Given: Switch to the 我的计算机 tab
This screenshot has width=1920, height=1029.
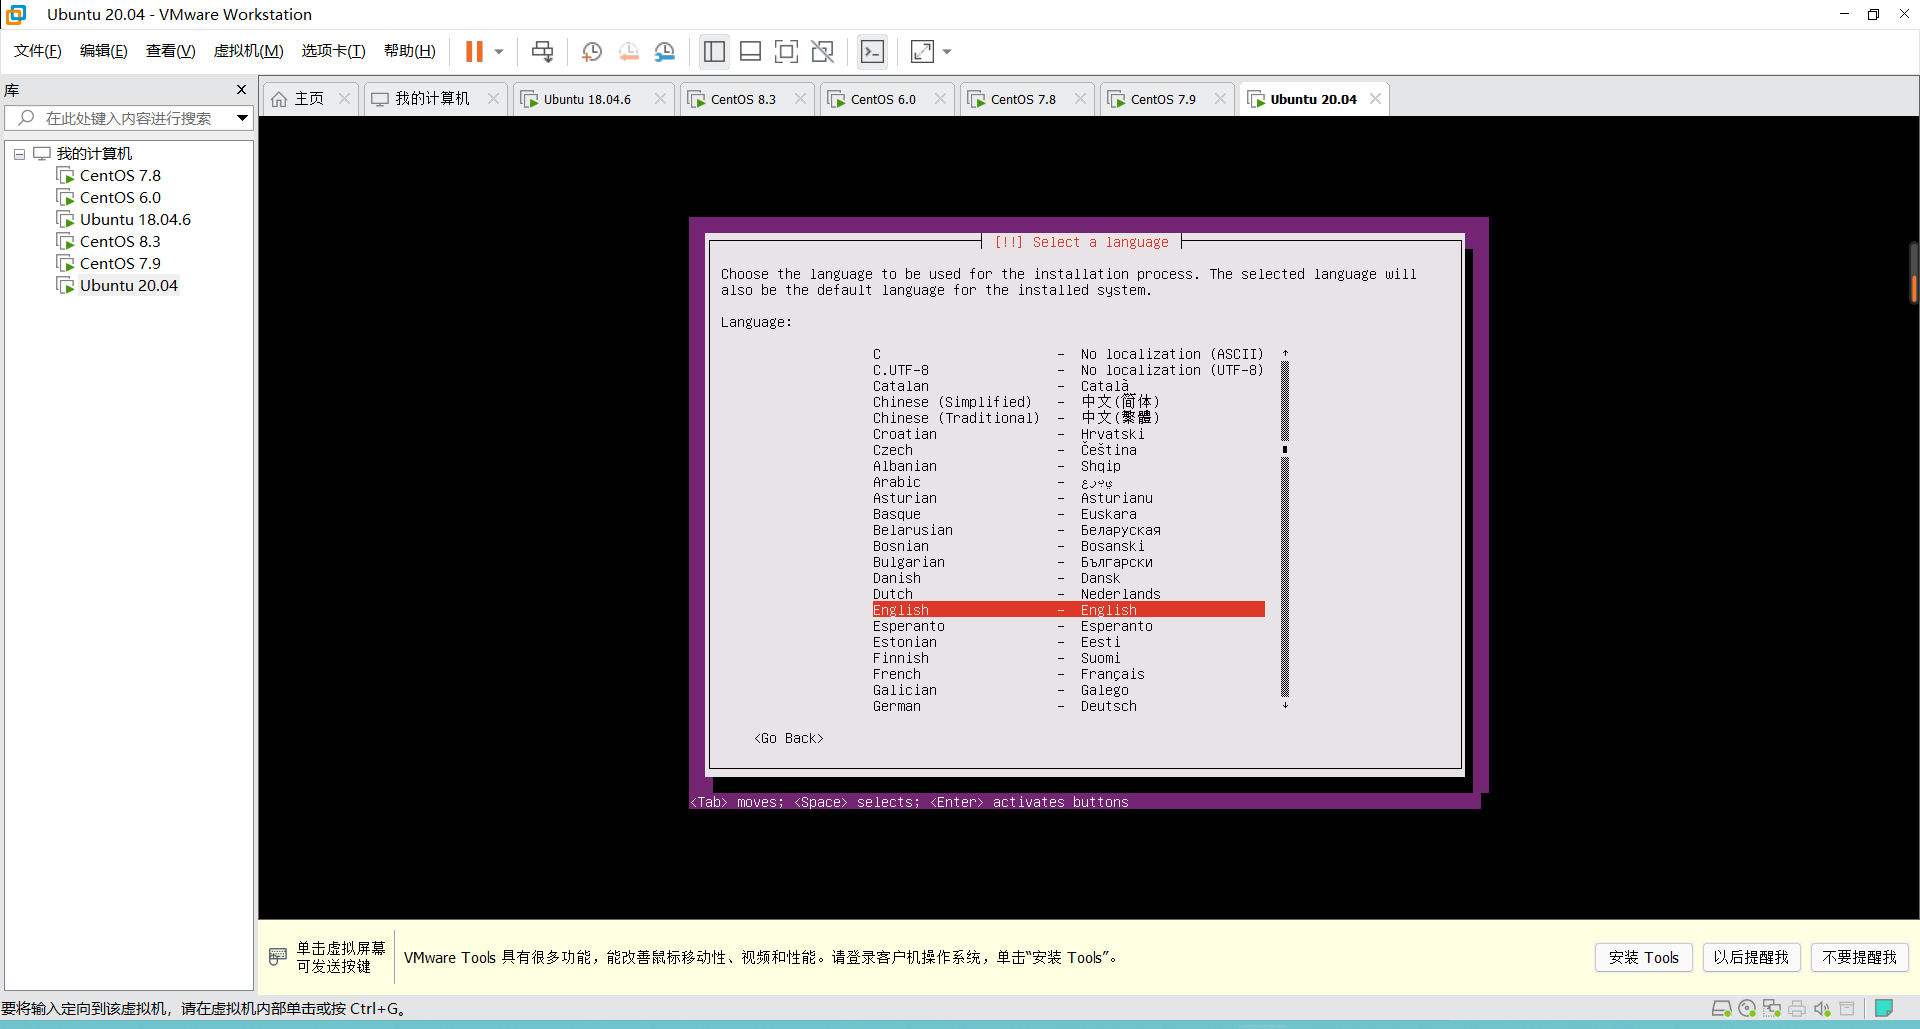Looking at the screenshot, I should 433,99.
